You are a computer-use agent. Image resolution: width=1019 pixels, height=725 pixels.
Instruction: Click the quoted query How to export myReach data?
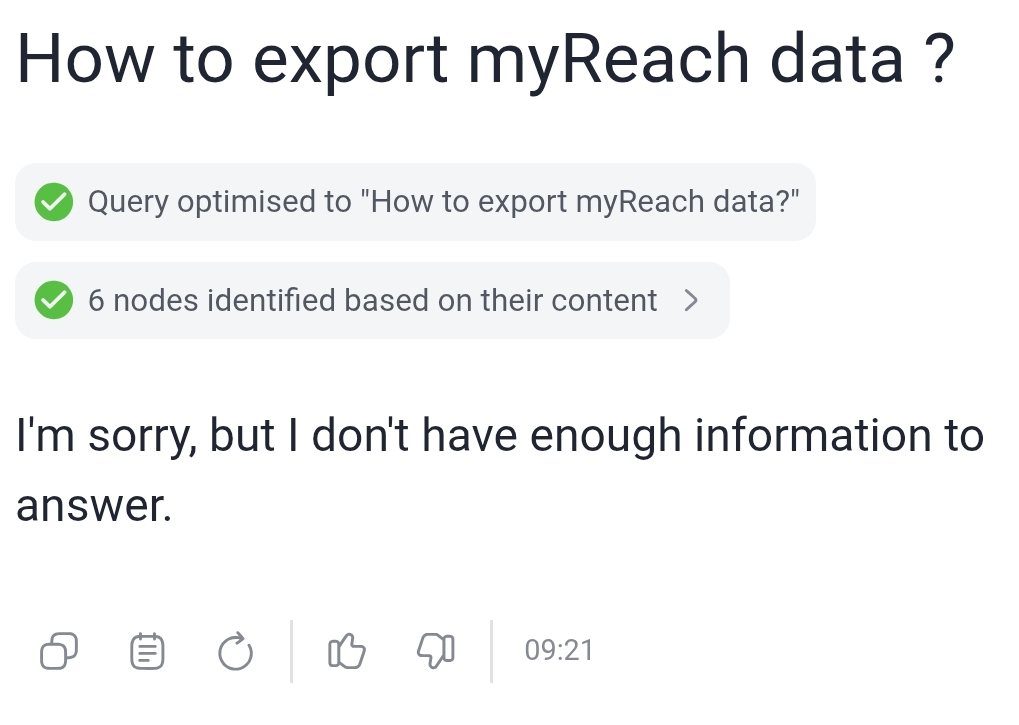tap(580, 201)
